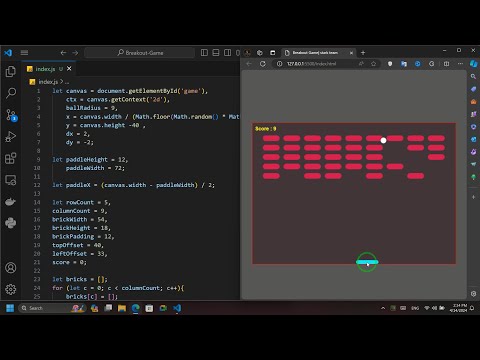Click the white ball in the game

click(x=383, y=140)
